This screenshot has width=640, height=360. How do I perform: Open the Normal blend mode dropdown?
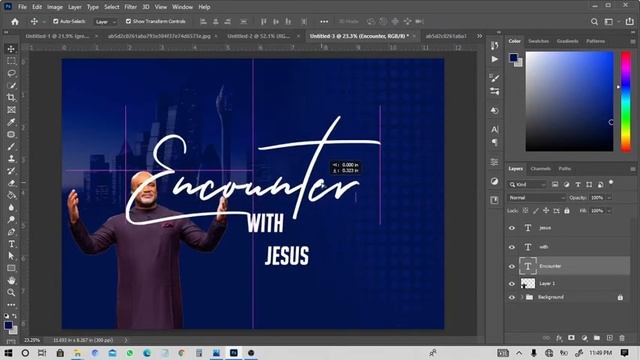click(x=536, y=198)
